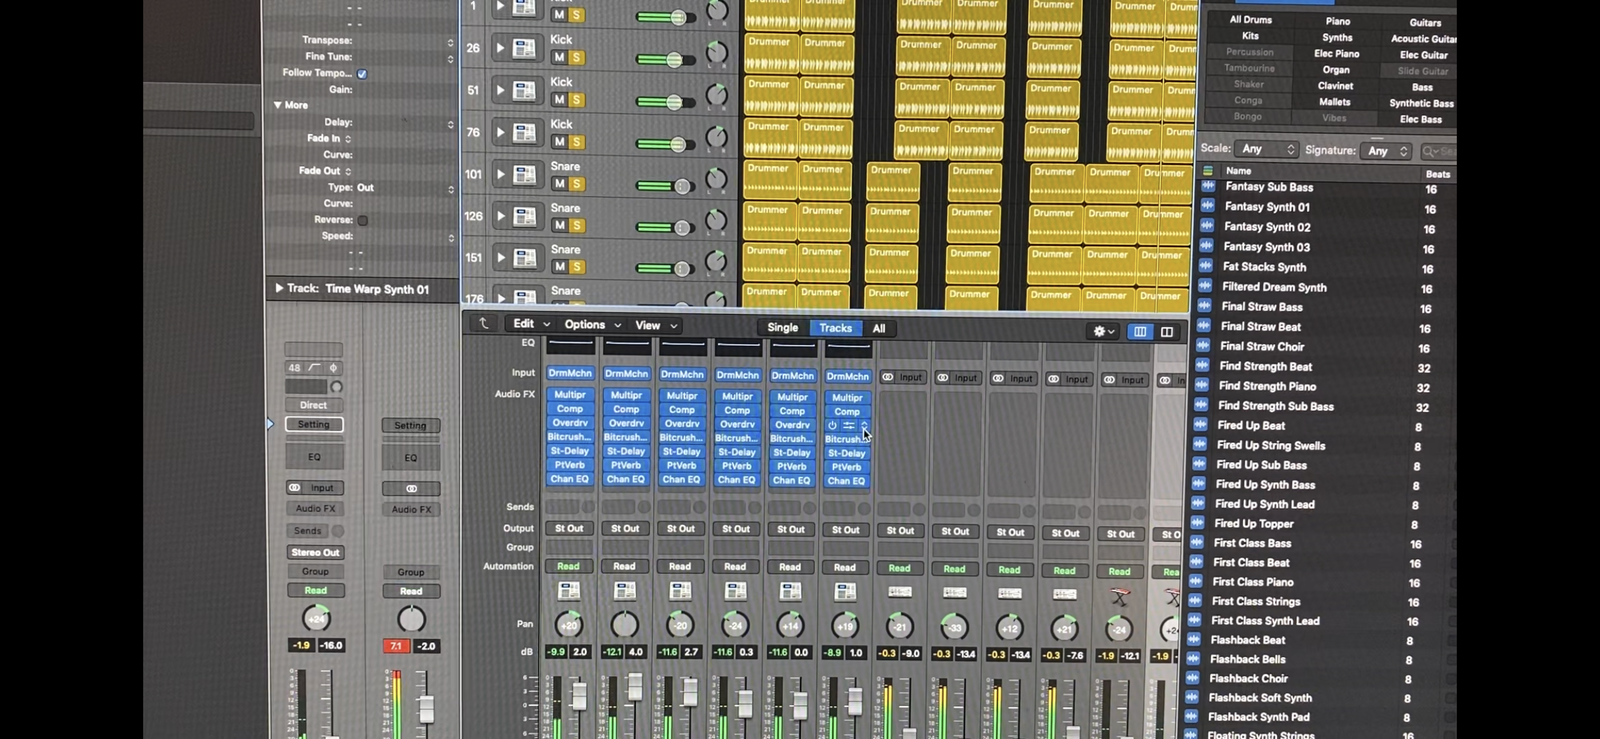The image size is (1600, 739).
Task: Switch the mixer to the All tab
Action: click(878, 328)
